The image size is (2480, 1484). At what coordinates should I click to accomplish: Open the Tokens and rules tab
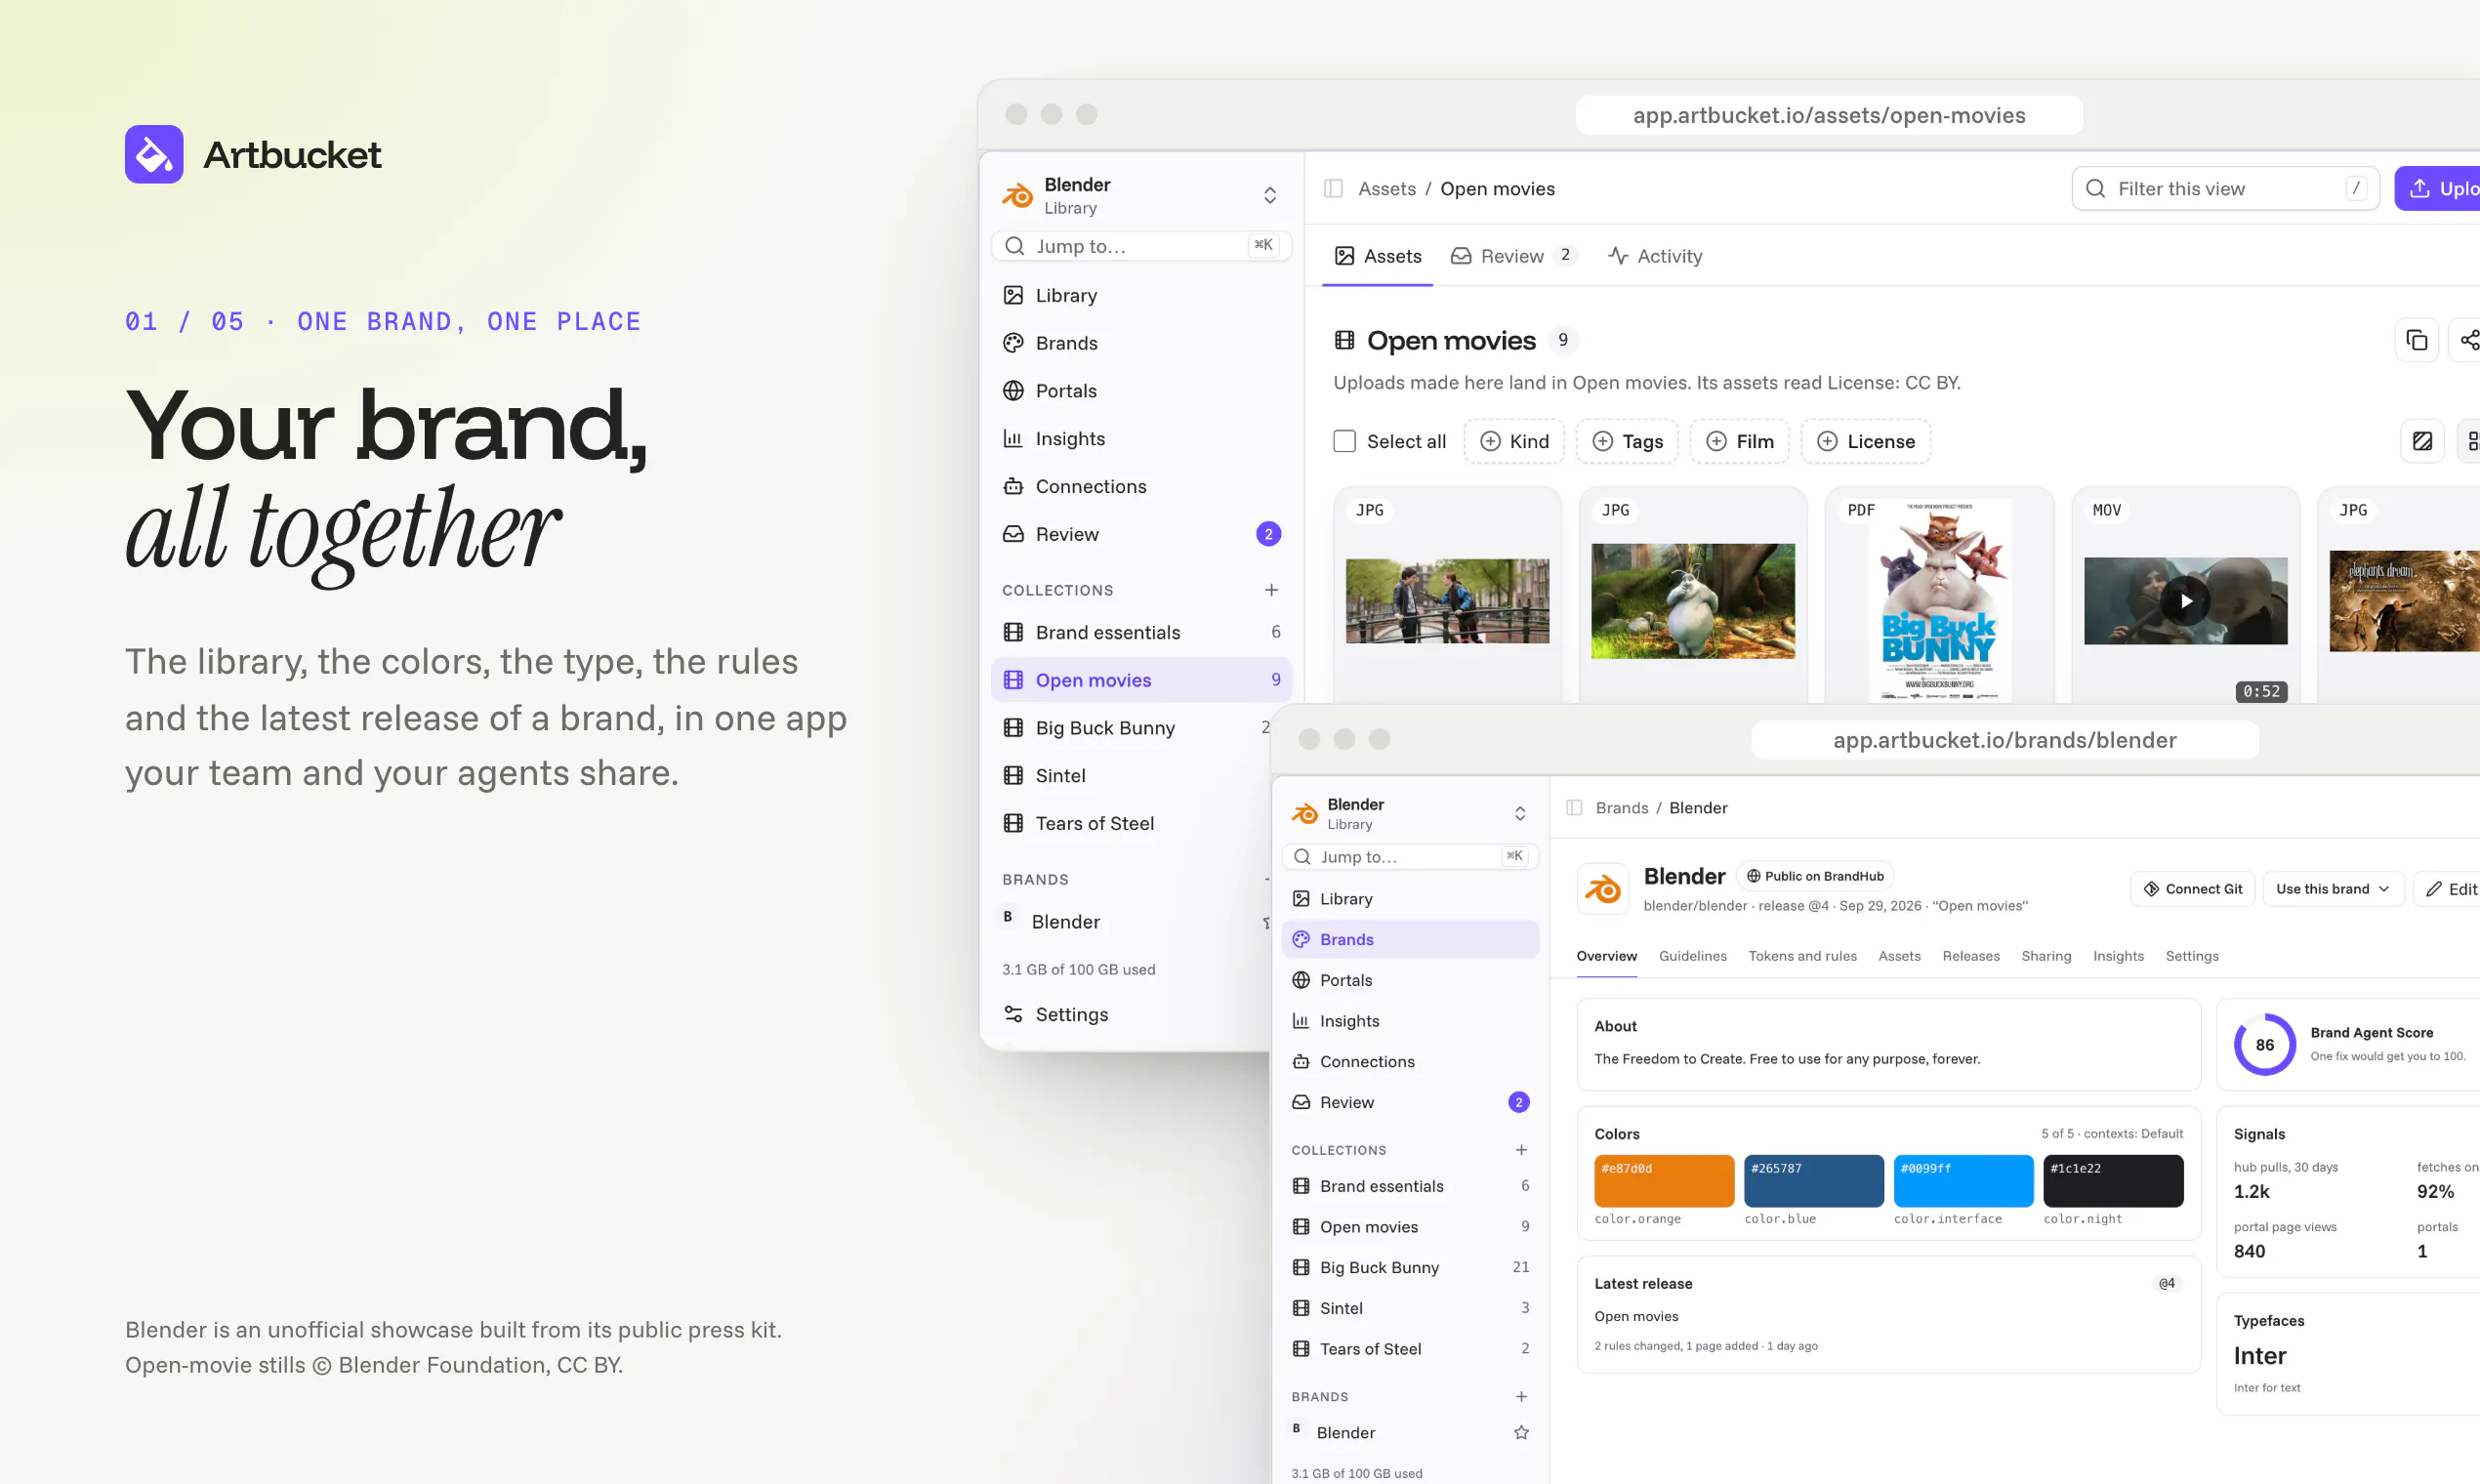1802,956
